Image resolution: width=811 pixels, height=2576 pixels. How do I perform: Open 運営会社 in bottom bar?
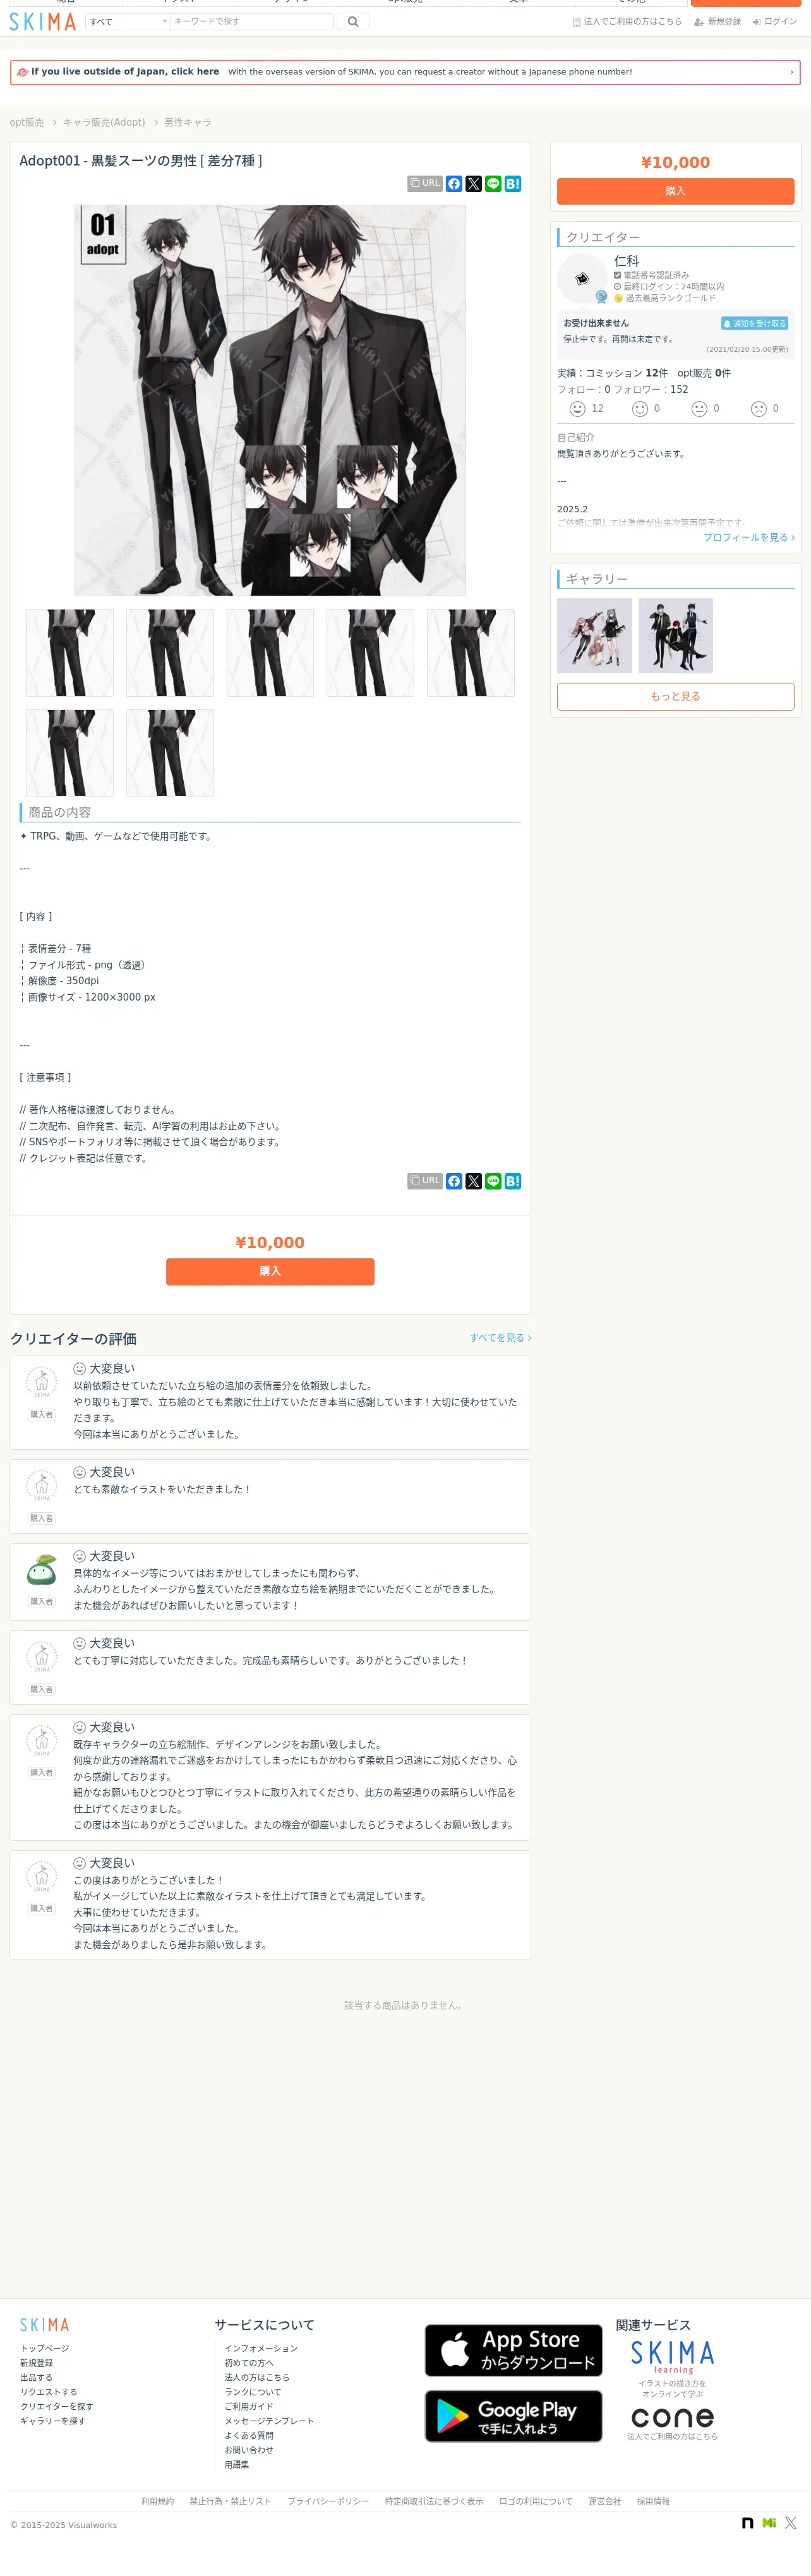(605, 2501)
